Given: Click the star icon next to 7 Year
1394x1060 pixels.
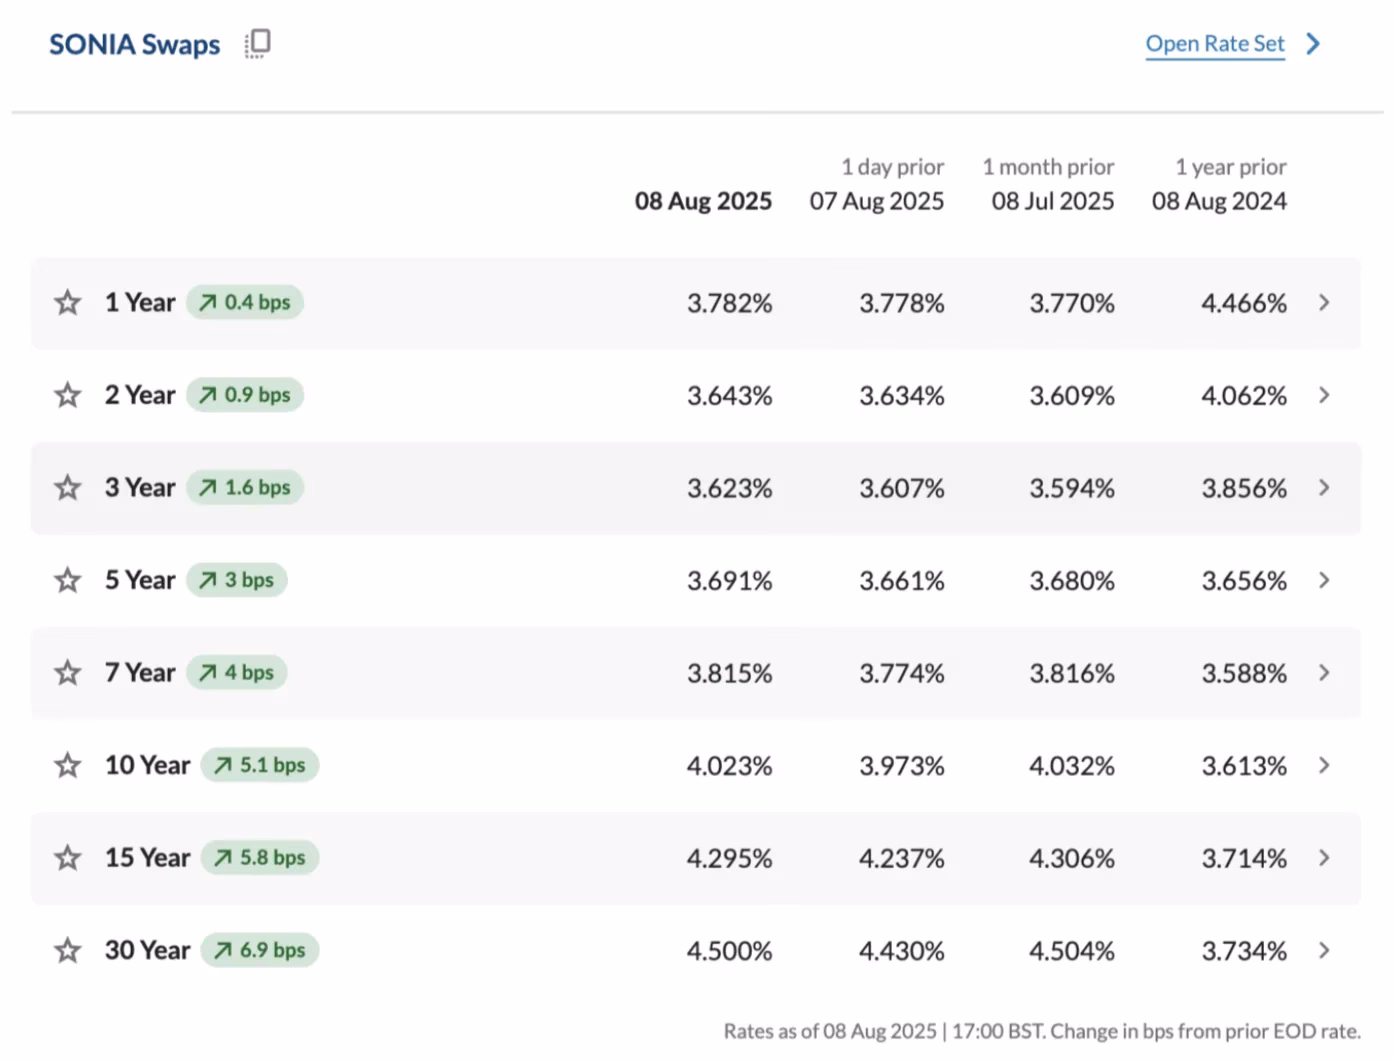Looking at the screenshot, I should coord(67,672).
